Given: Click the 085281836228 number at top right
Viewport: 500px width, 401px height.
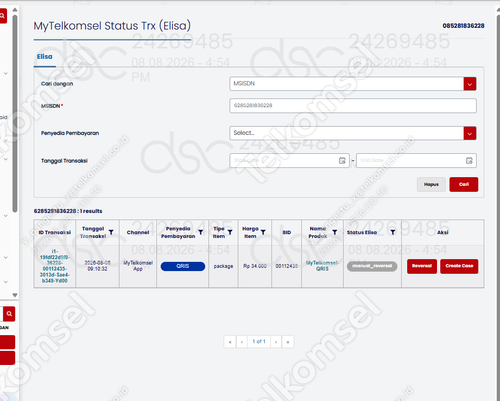Looking at the screenshot, I should (x=463, y=26).
